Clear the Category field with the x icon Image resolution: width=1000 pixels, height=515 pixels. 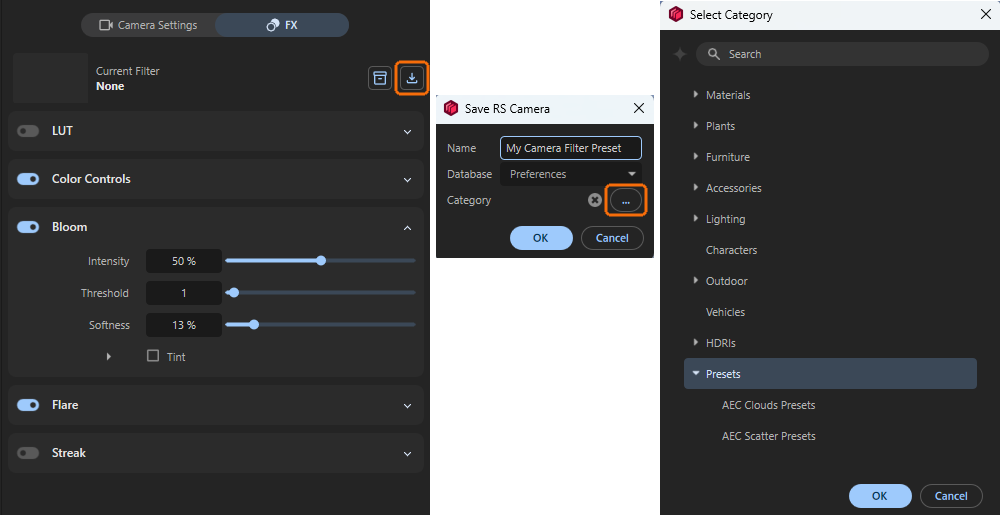594,200
